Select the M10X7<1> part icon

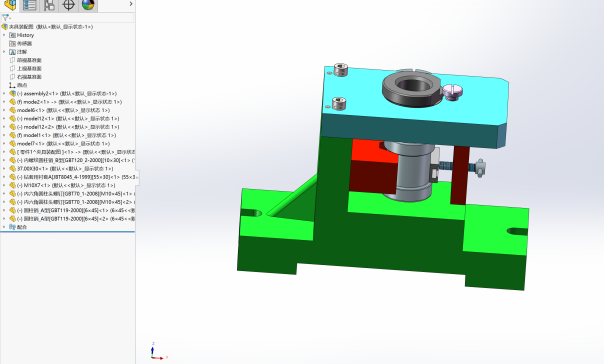[x=12, y=185]
